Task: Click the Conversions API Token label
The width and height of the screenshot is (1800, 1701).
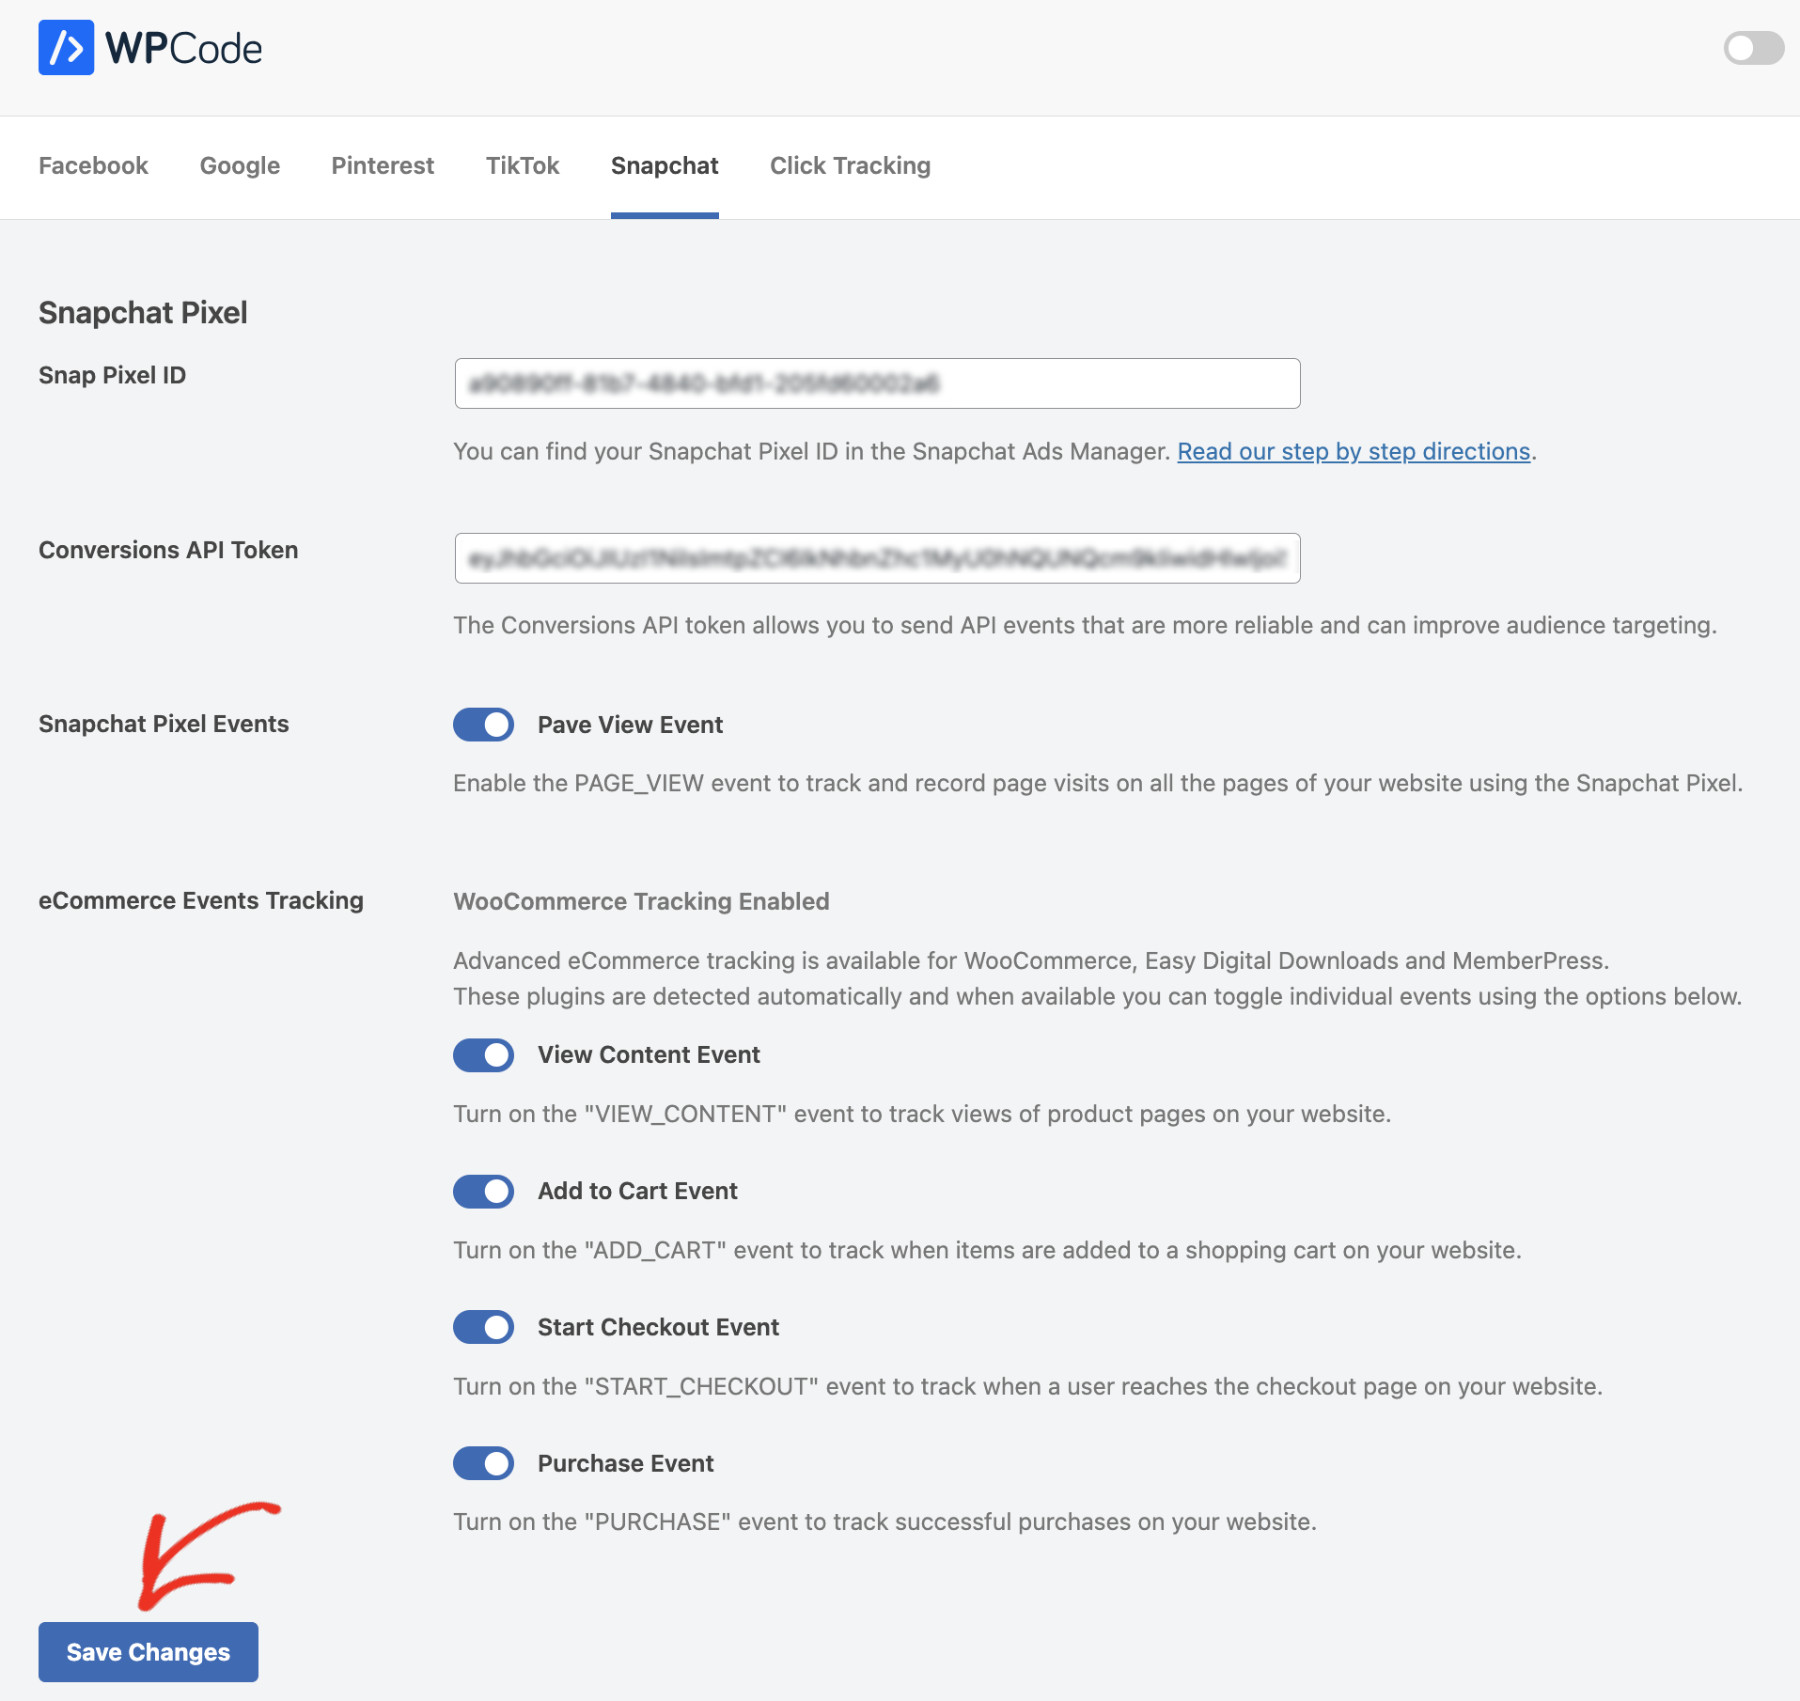Action: click(168, 550)
